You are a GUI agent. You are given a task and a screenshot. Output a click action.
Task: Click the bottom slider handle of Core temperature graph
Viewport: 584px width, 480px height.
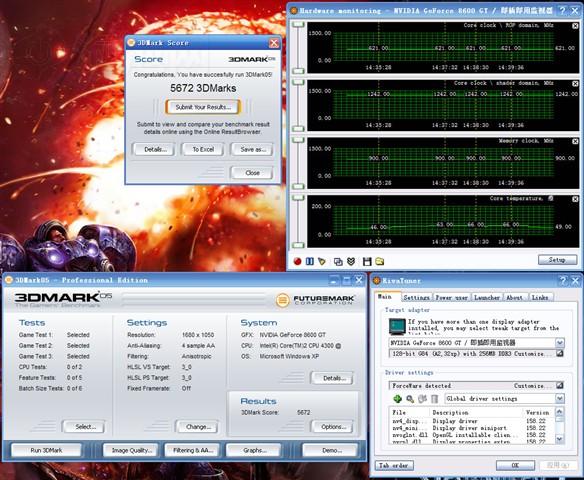pyautogui.click(x=298, y=245)
